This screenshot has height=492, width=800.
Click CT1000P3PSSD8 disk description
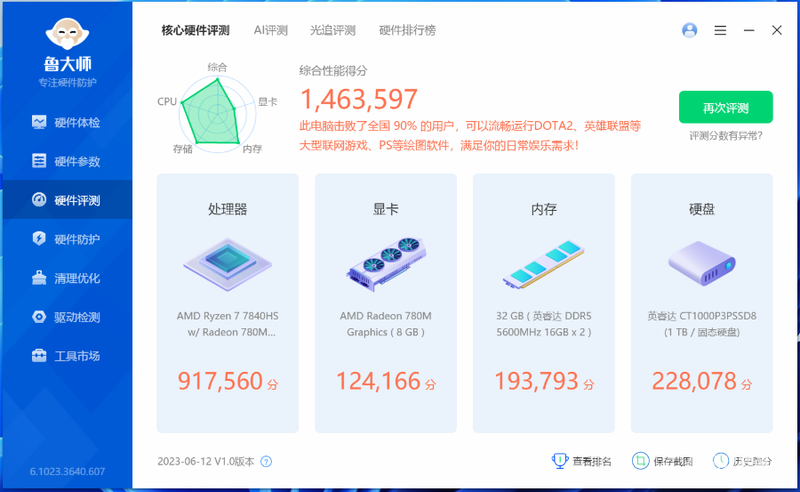[x=702, y=324]
